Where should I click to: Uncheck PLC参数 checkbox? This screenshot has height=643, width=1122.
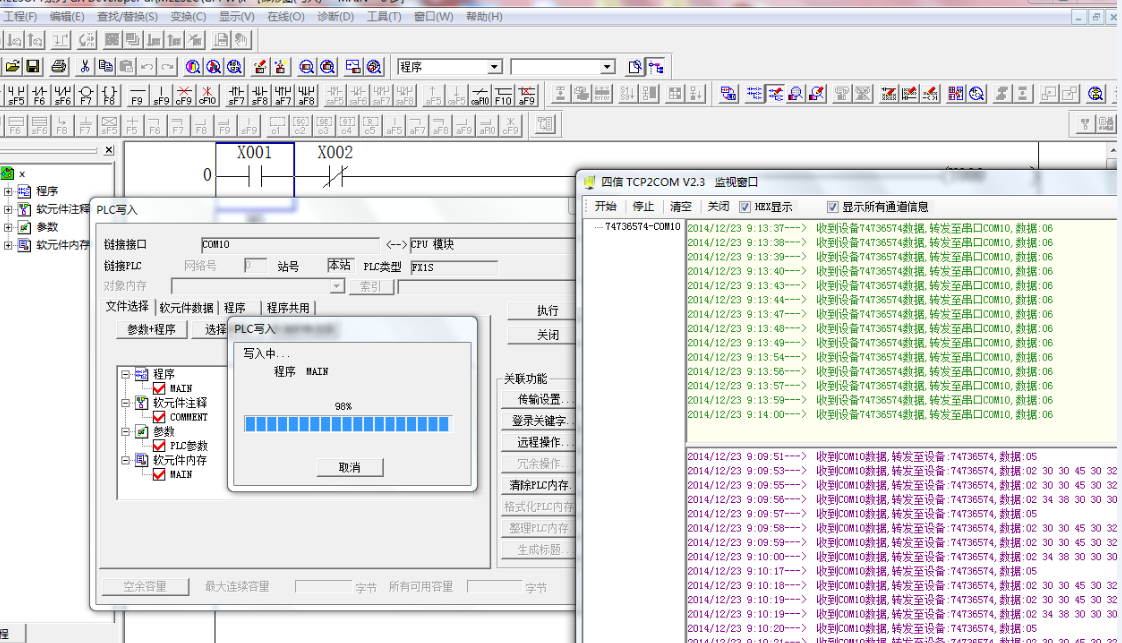(159, 446)
